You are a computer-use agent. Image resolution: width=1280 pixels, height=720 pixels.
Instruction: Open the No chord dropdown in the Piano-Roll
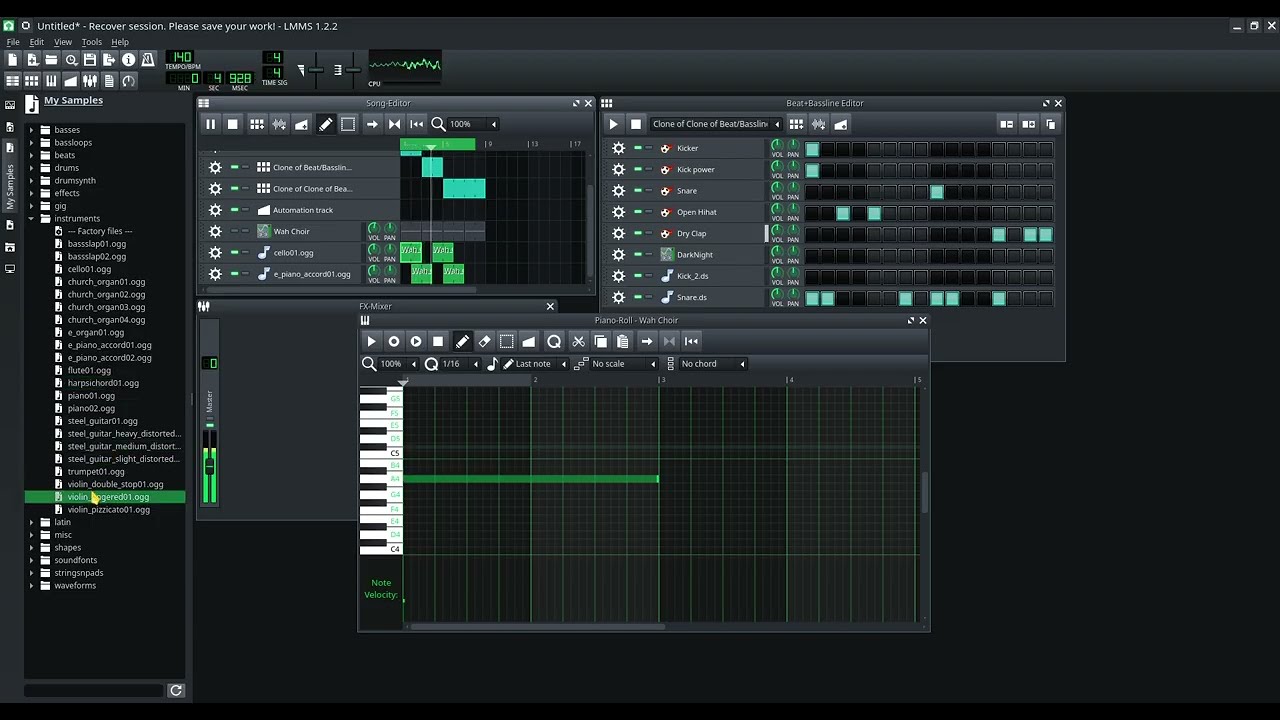[712, 364]
